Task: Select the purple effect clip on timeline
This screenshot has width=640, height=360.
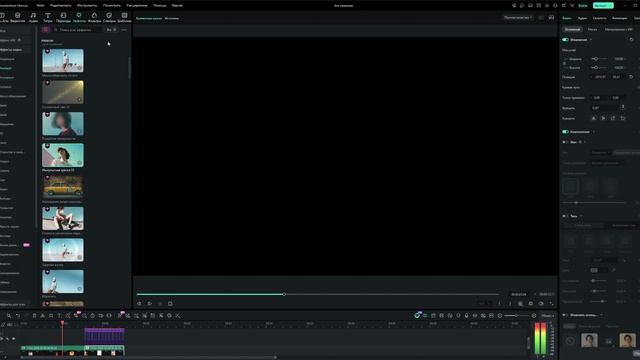Action: tap(104, 335)
